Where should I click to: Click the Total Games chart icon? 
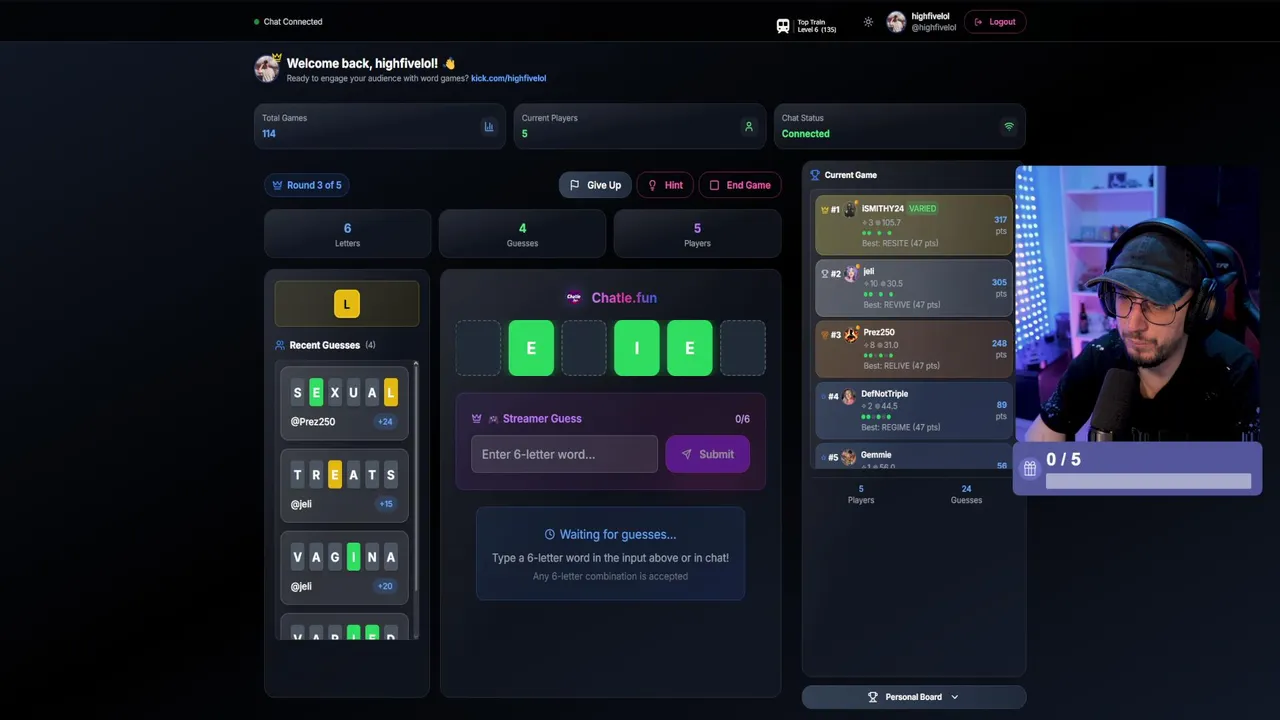tap(489, 127)
